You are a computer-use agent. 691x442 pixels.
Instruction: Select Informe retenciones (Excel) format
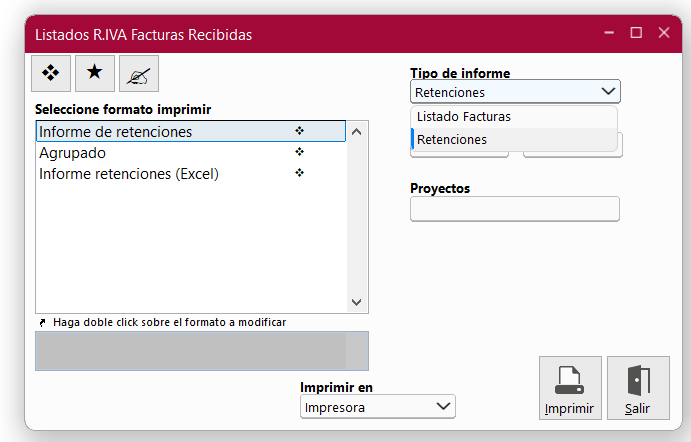coord(128,174)
